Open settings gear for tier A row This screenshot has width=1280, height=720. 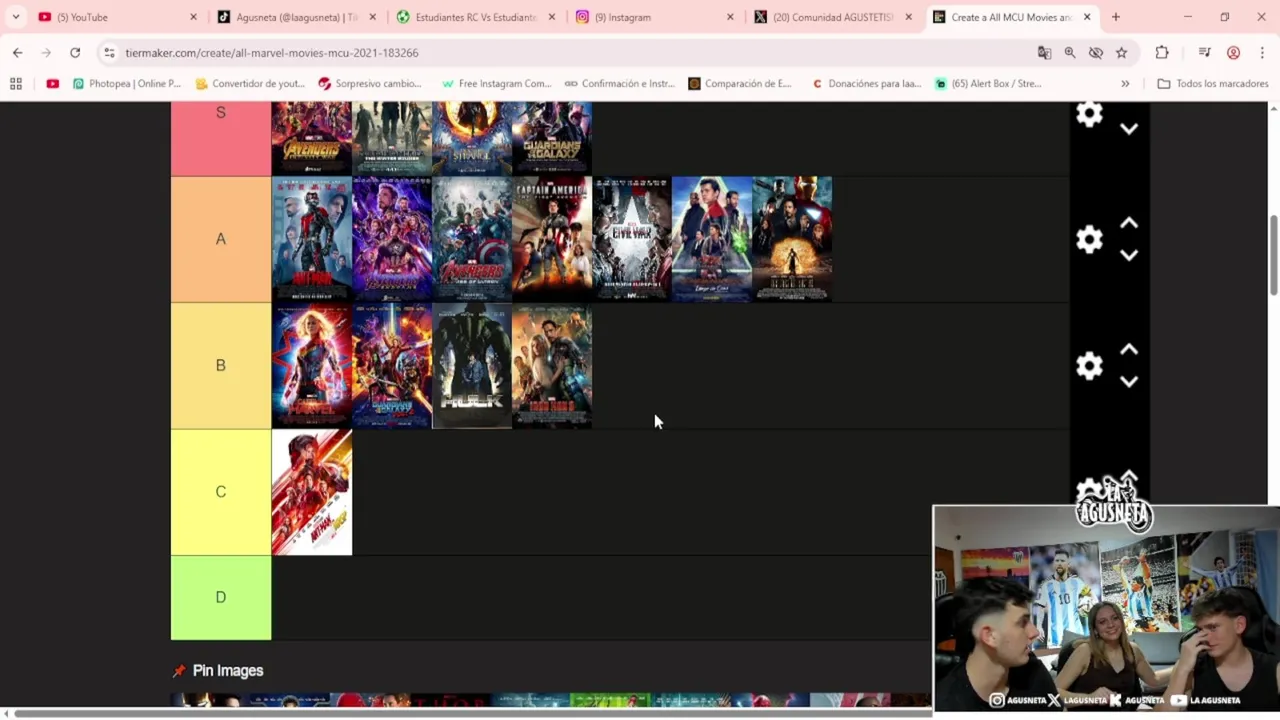[1089, 239]
